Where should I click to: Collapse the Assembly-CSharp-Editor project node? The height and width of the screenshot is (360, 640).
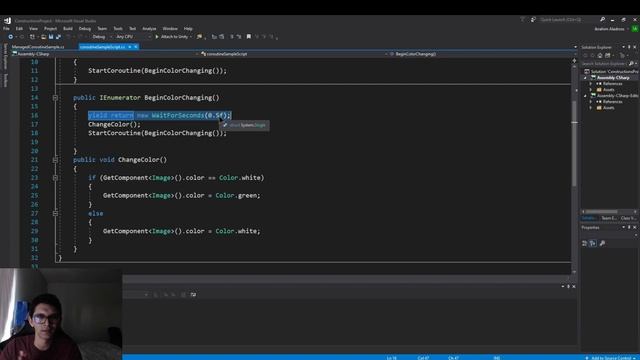[x=586, y=96]
